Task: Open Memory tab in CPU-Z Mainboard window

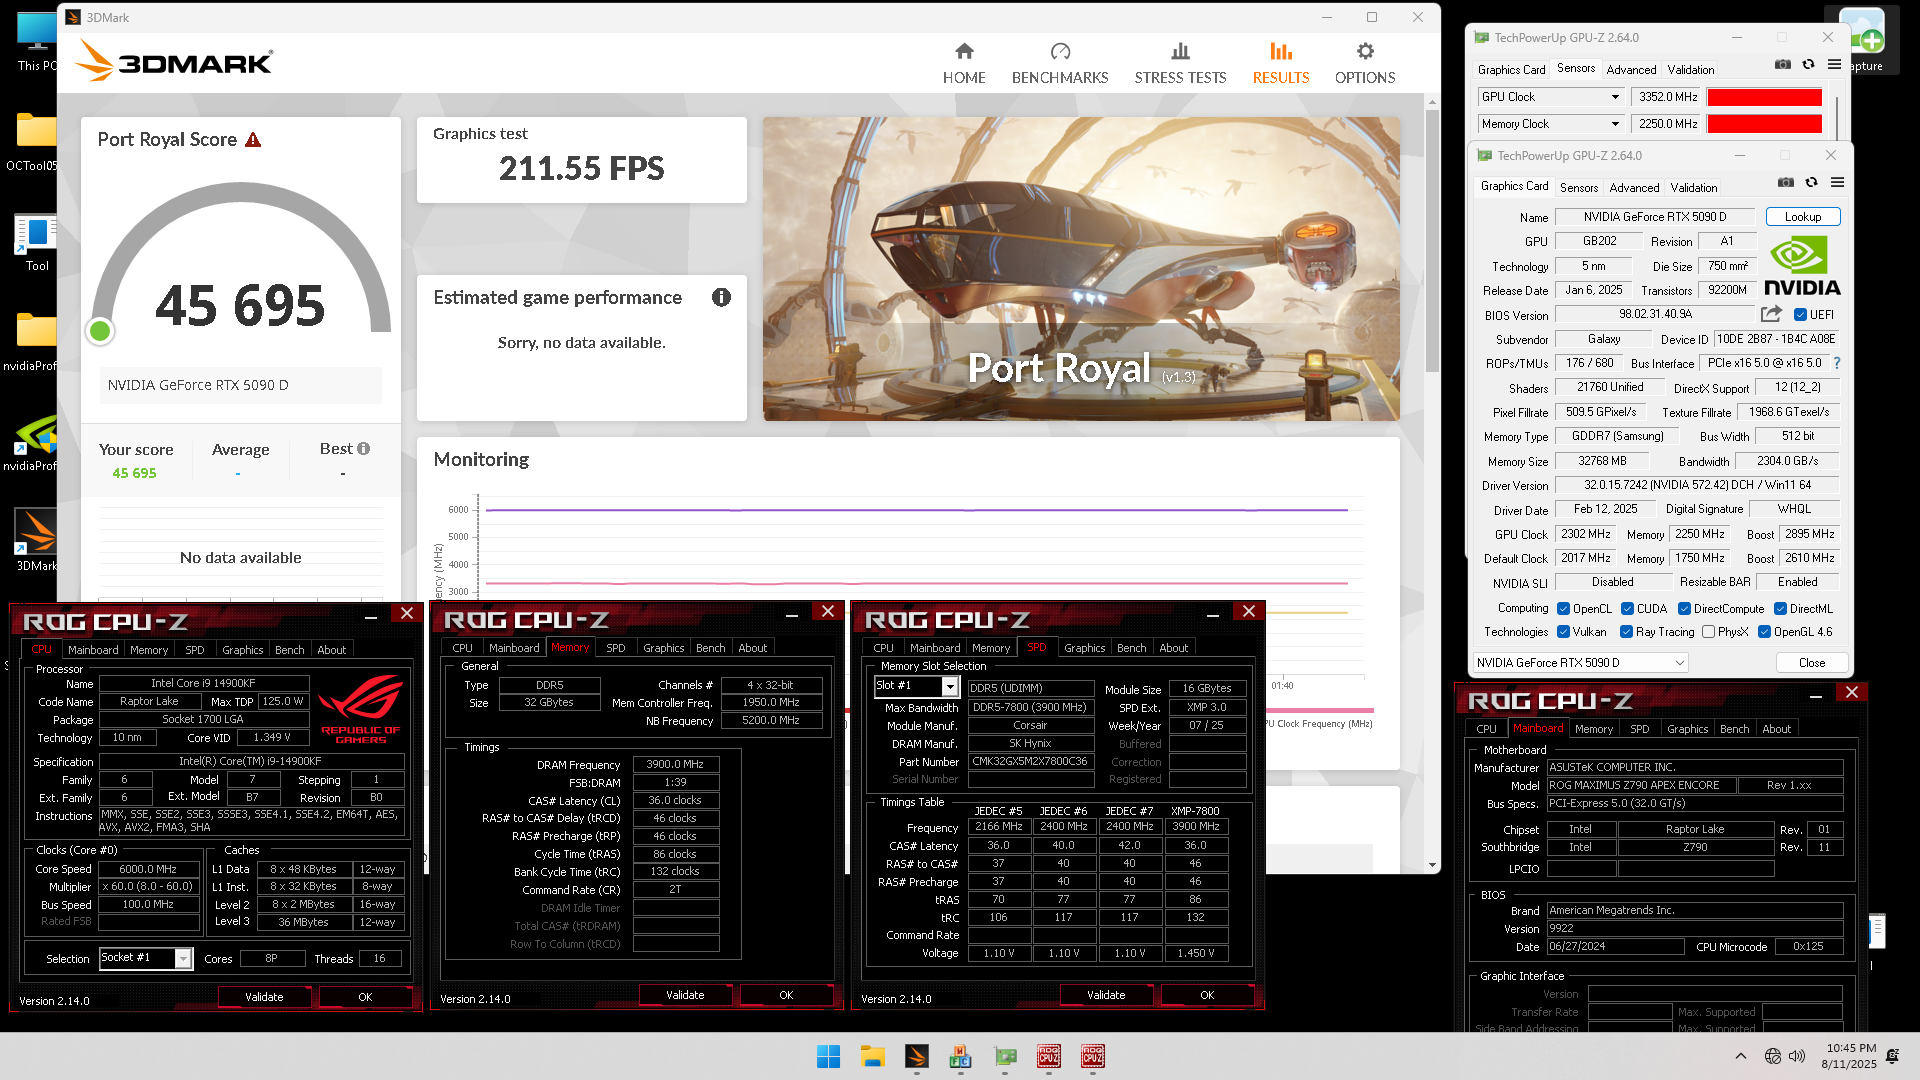Action: tap(1593, 729)
